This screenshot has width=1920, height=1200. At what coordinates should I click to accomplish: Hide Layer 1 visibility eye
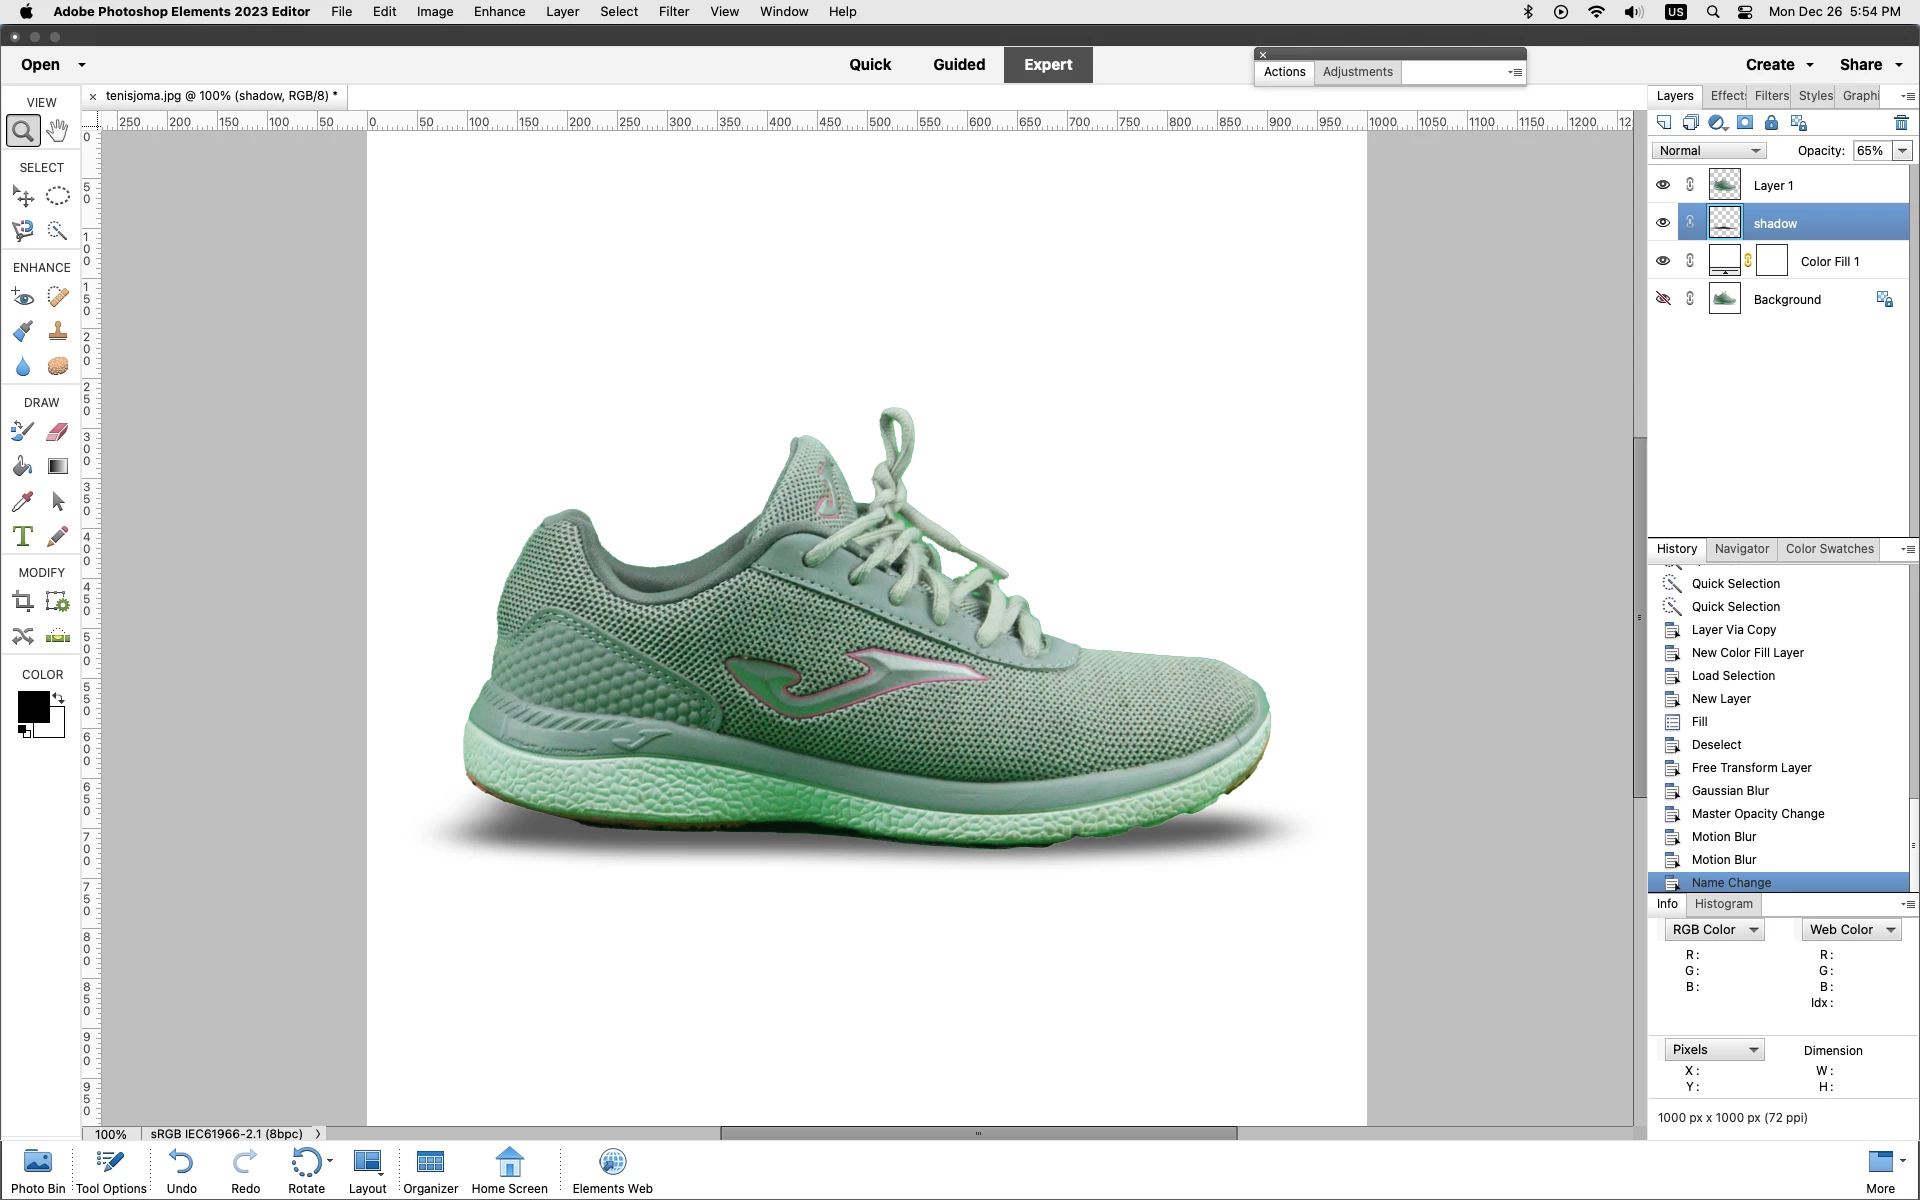click(1663, 185)
